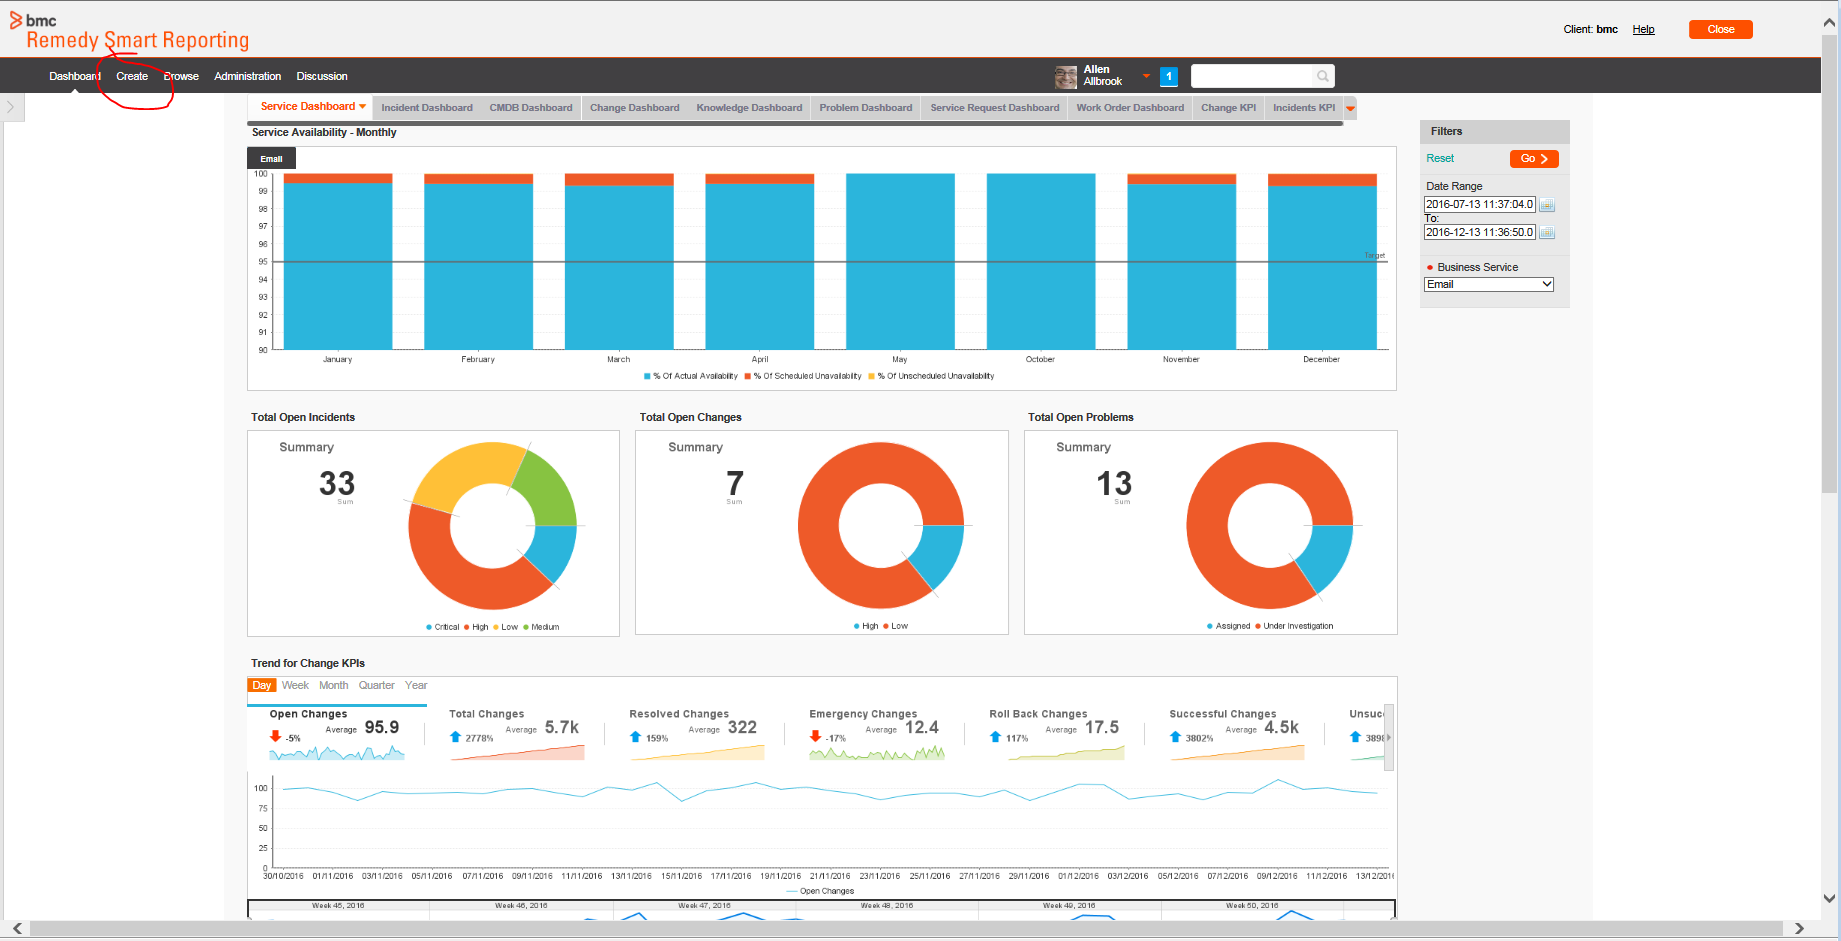1841x941 pixels.
Task: Click the bmc logo
Action: point(33,20)
